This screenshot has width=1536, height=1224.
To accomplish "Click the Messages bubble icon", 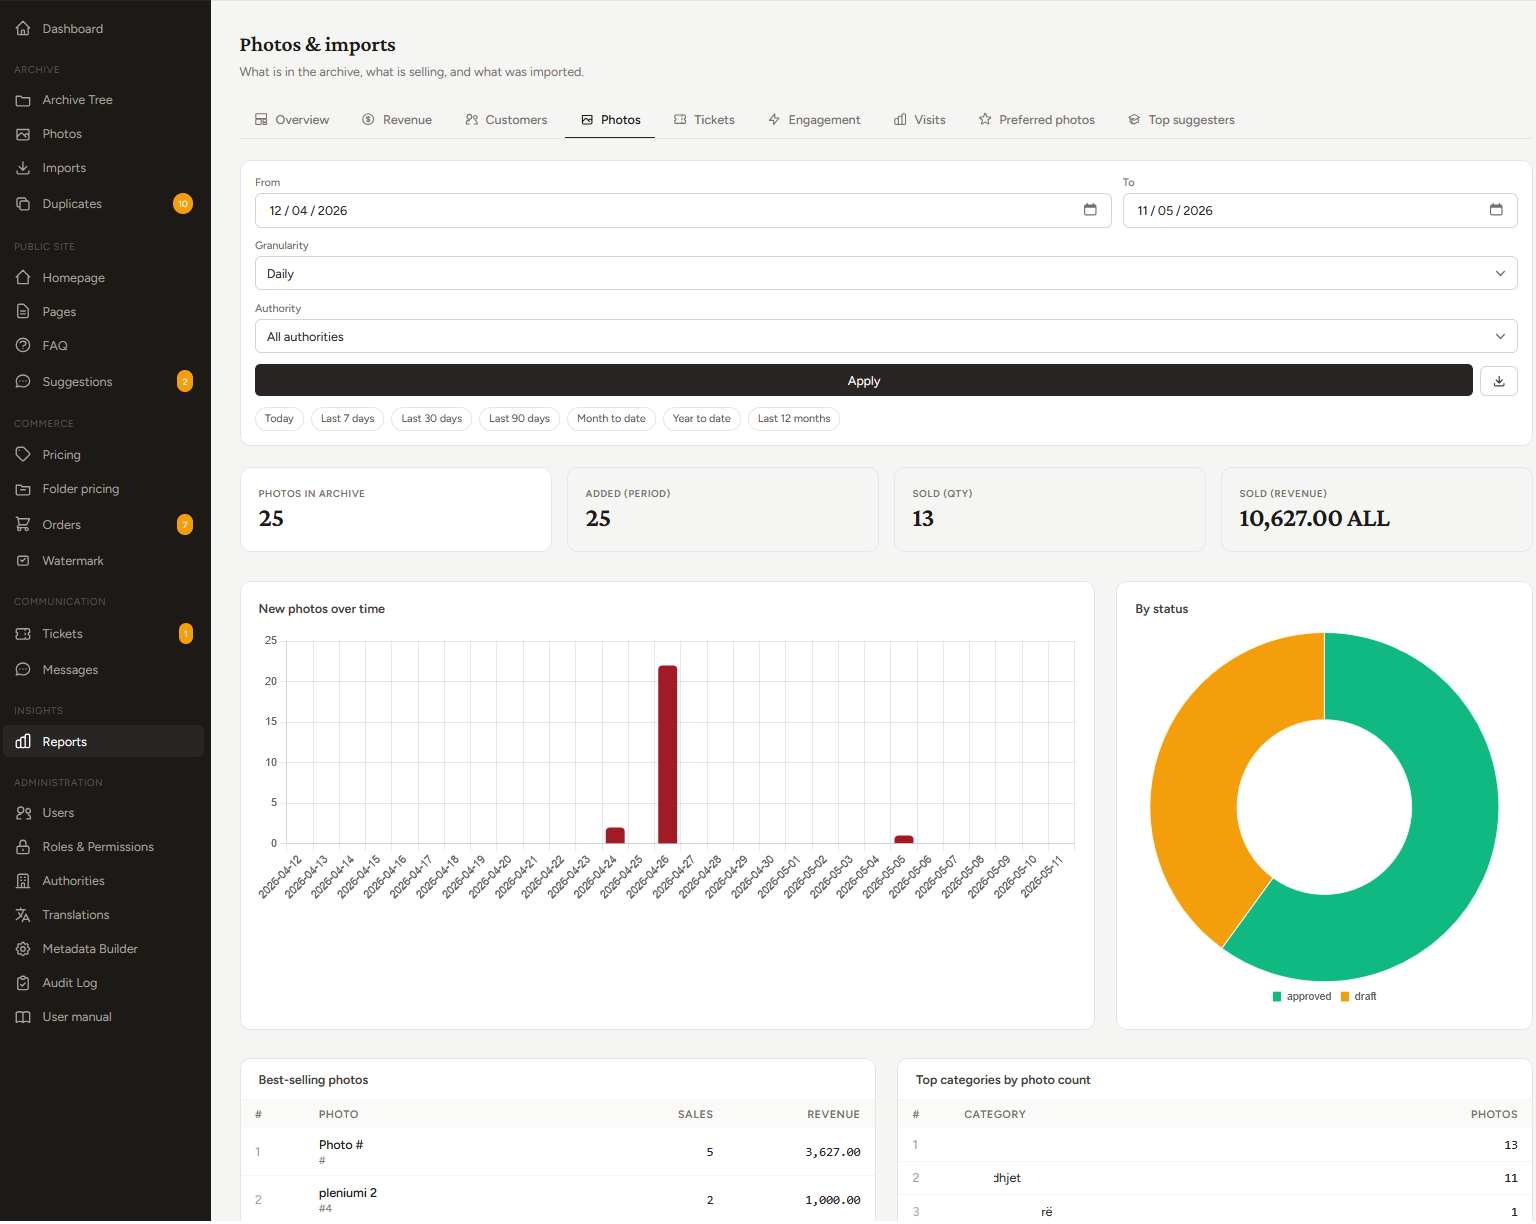I will click(x=23, y=670).
